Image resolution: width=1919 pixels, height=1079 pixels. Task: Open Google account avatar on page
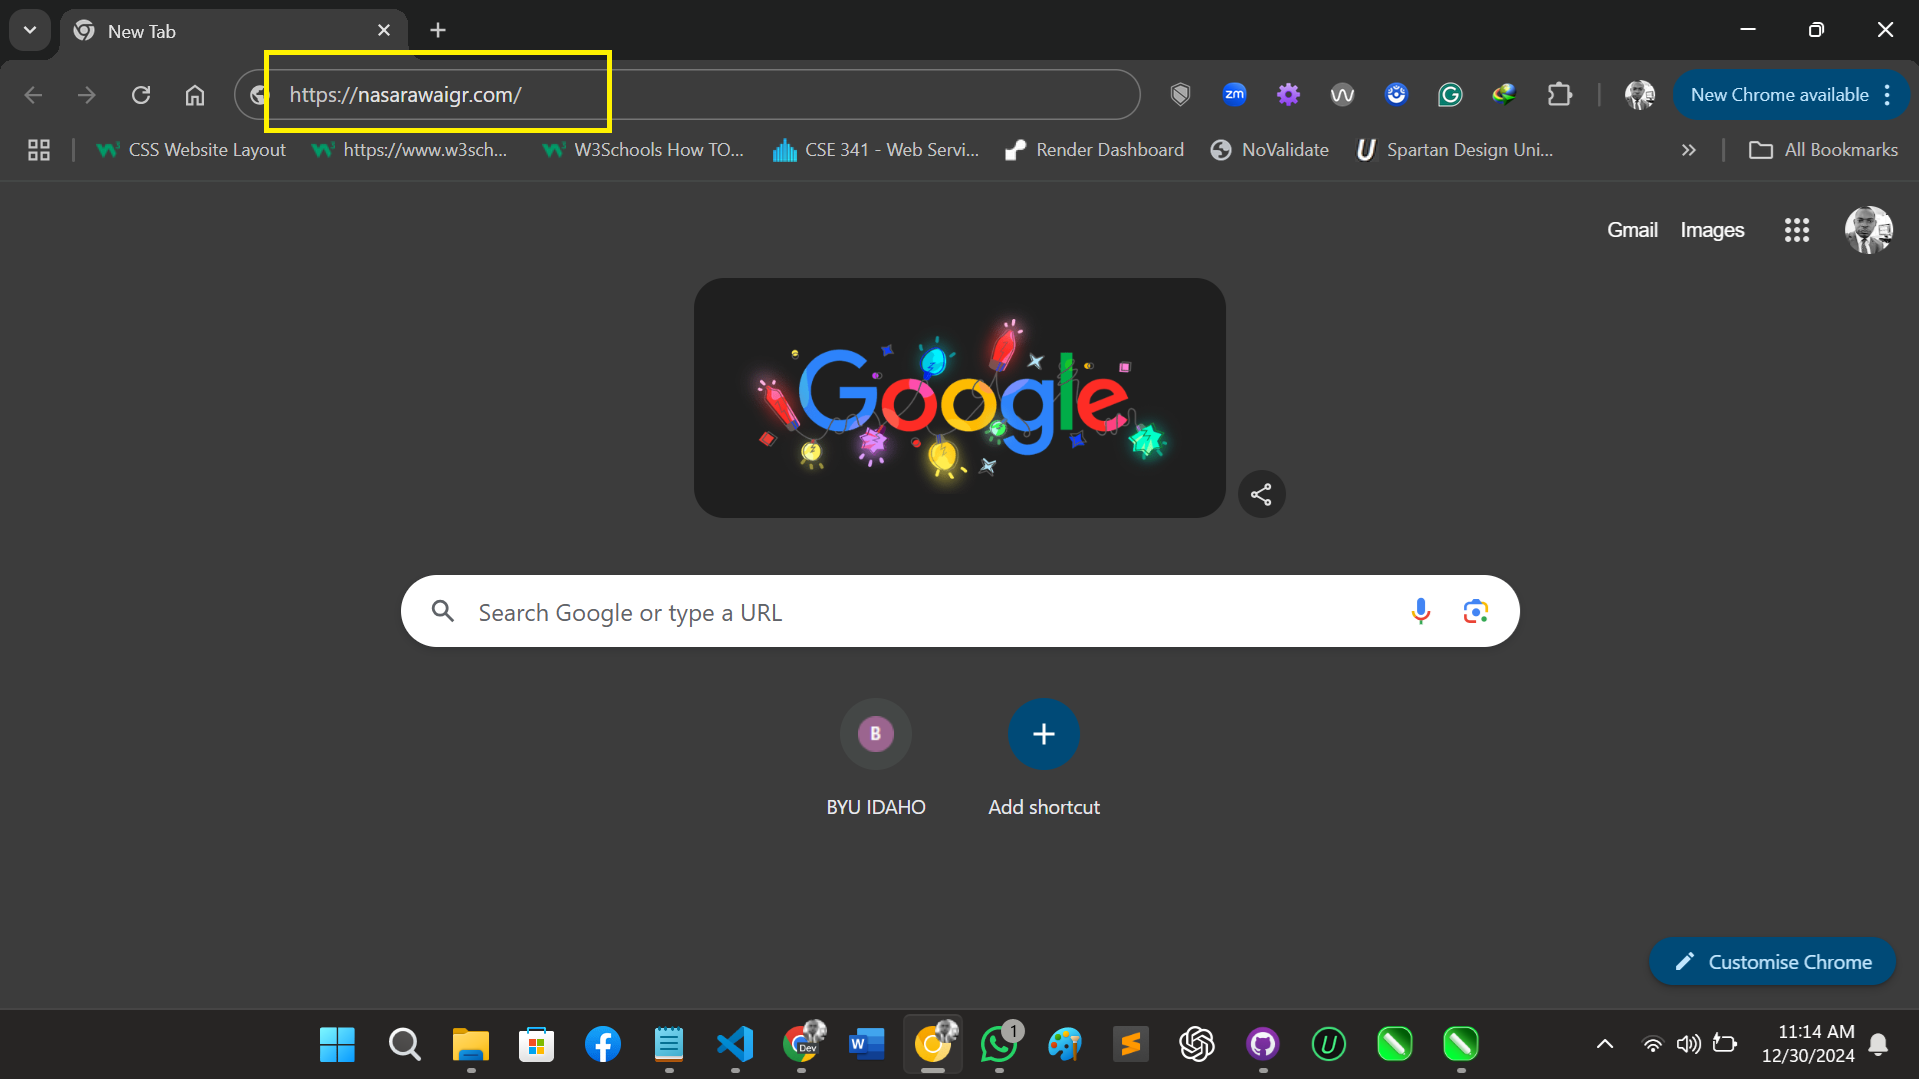1868,230
